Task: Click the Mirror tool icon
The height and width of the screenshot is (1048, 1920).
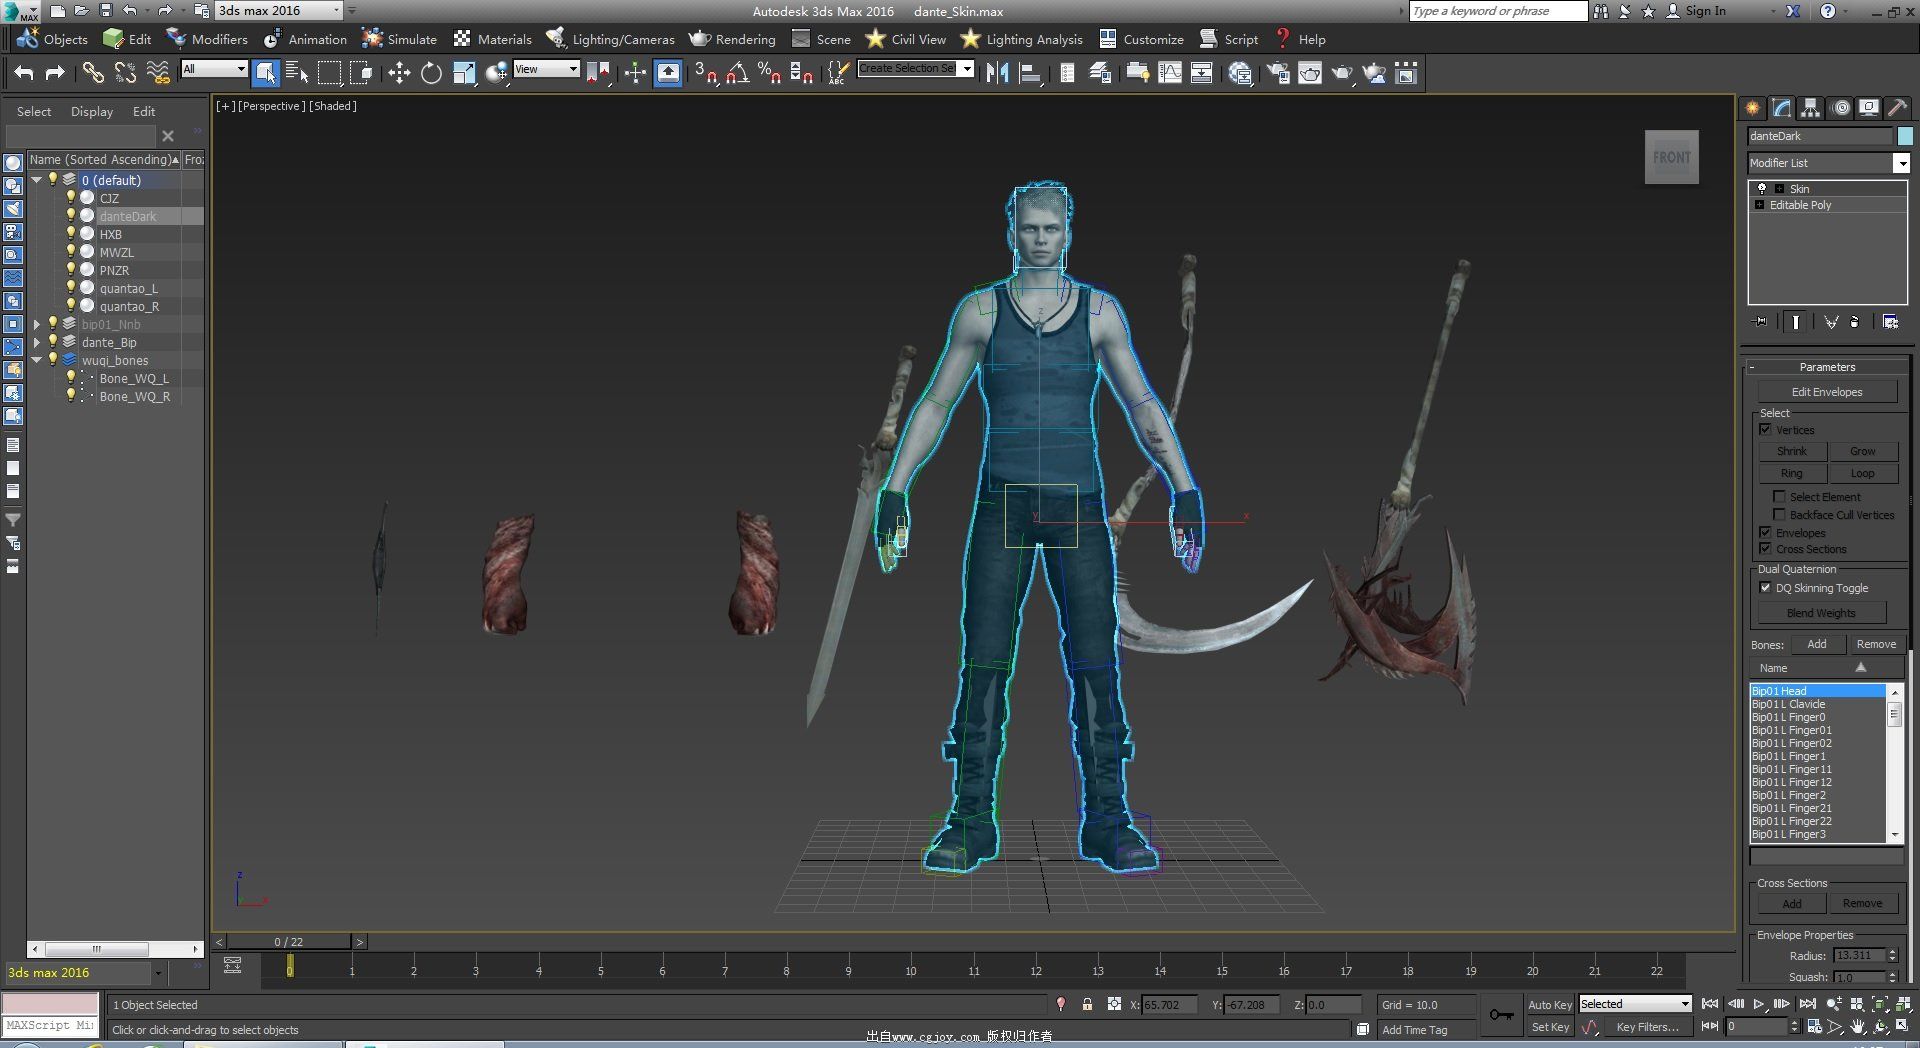Action: 997,73
